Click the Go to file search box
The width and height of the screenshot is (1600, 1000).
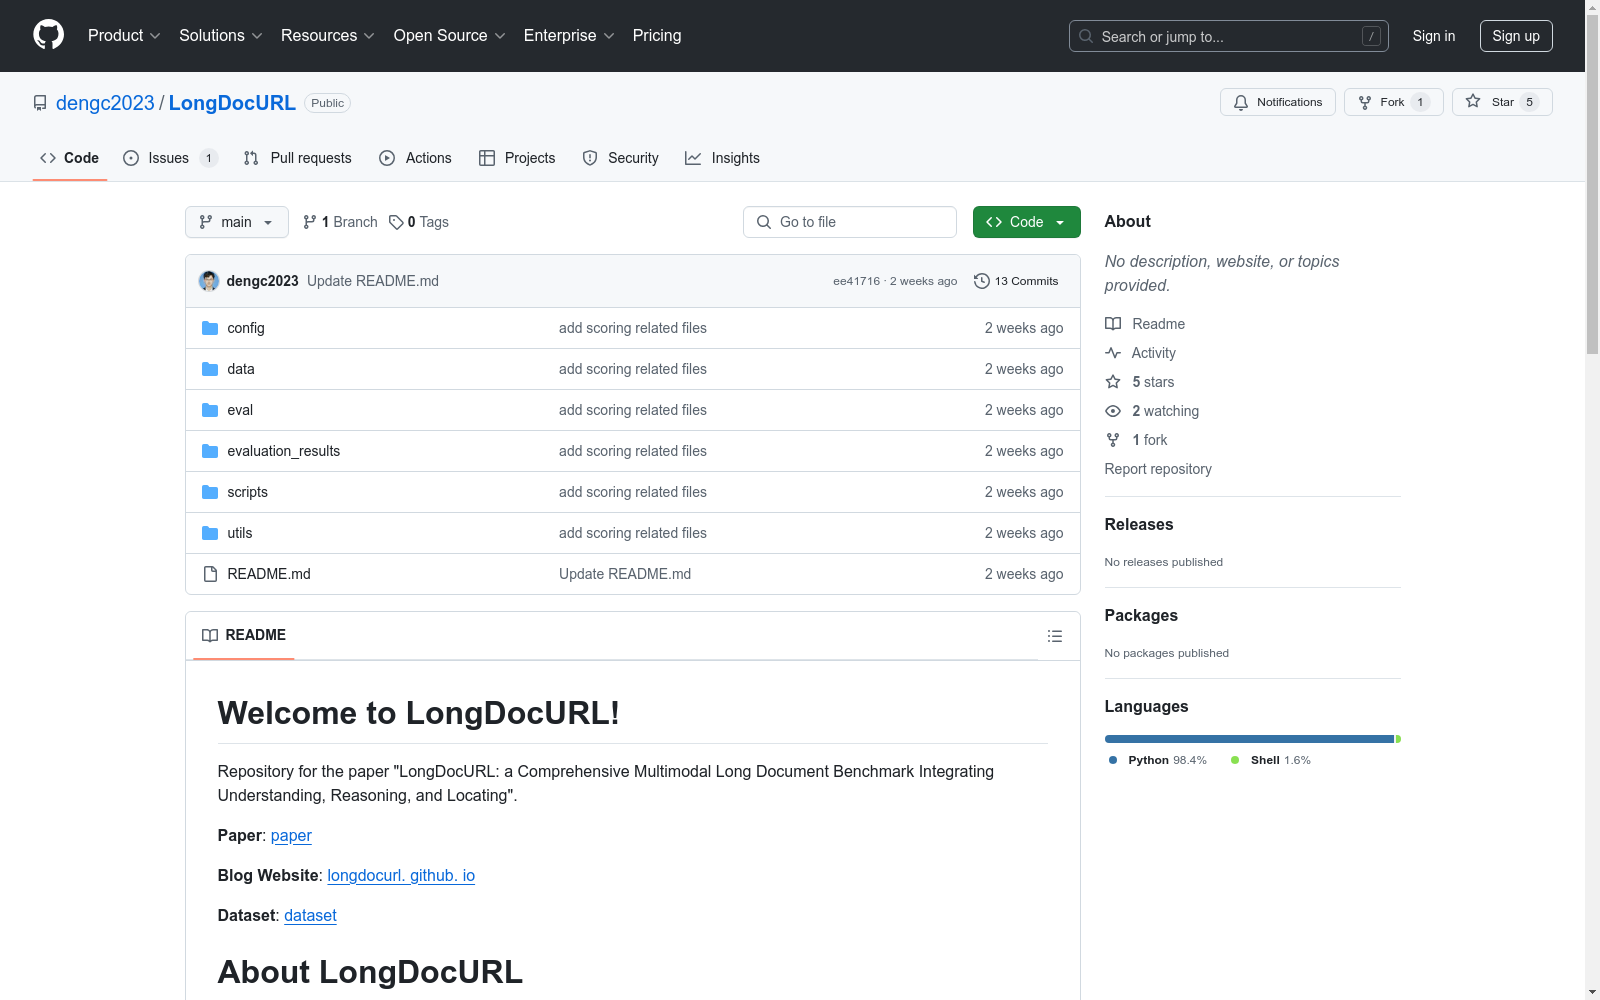tap(850, 222)
